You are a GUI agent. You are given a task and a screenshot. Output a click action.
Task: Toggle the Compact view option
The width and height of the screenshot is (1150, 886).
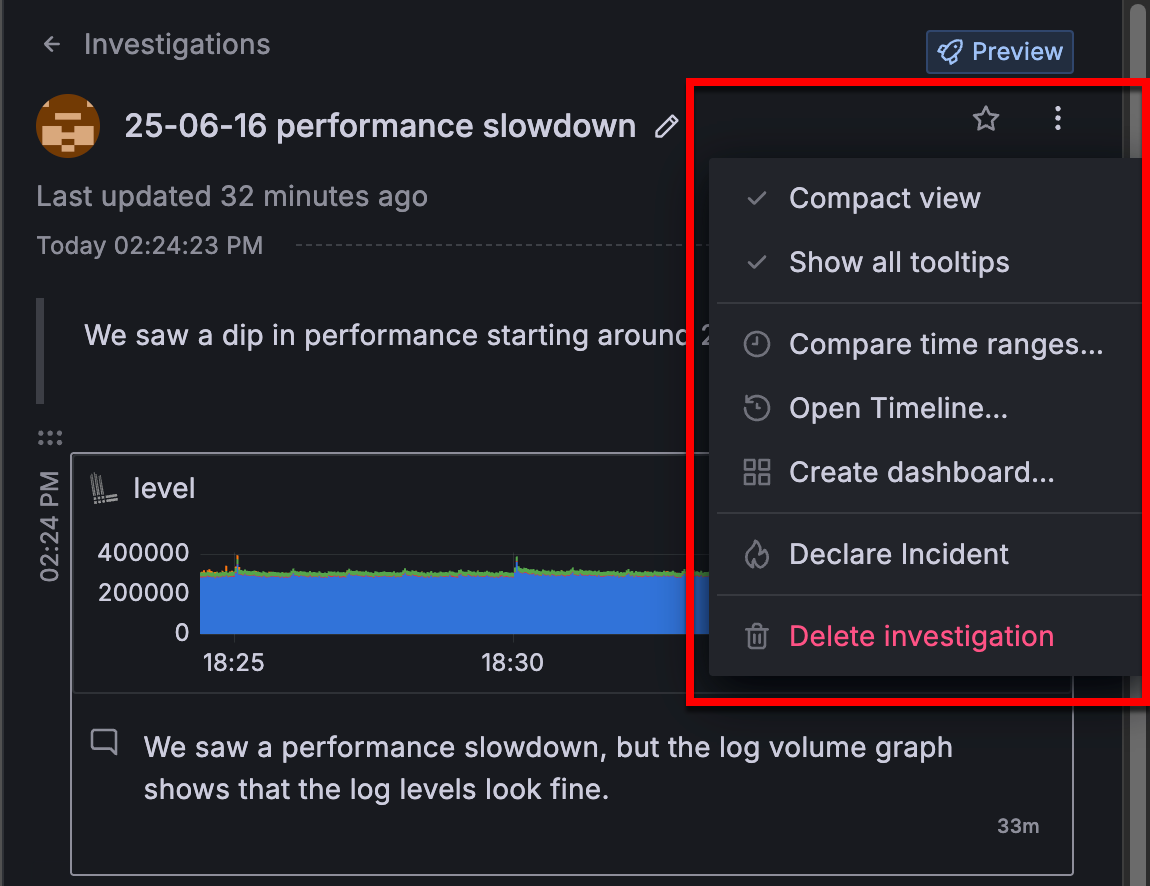[x=884, y=199]
